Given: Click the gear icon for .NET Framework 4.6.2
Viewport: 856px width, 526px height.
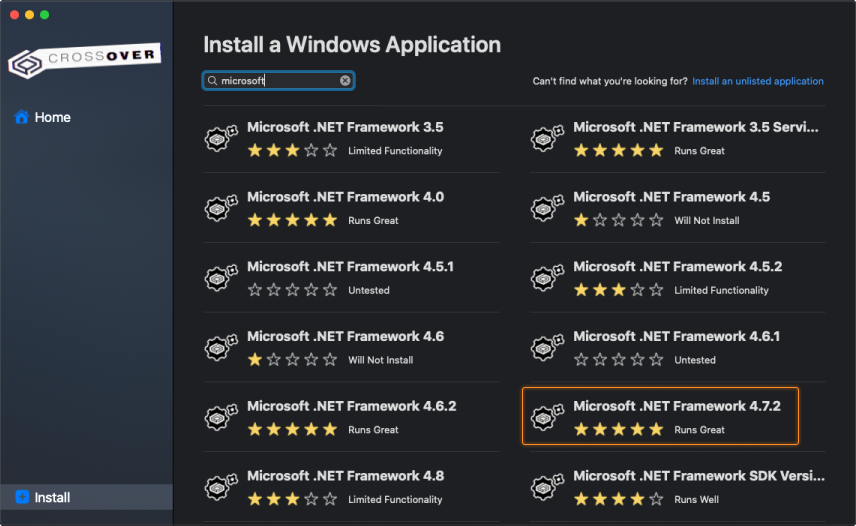Looking at the screenshot, I should tap(221, 417).
